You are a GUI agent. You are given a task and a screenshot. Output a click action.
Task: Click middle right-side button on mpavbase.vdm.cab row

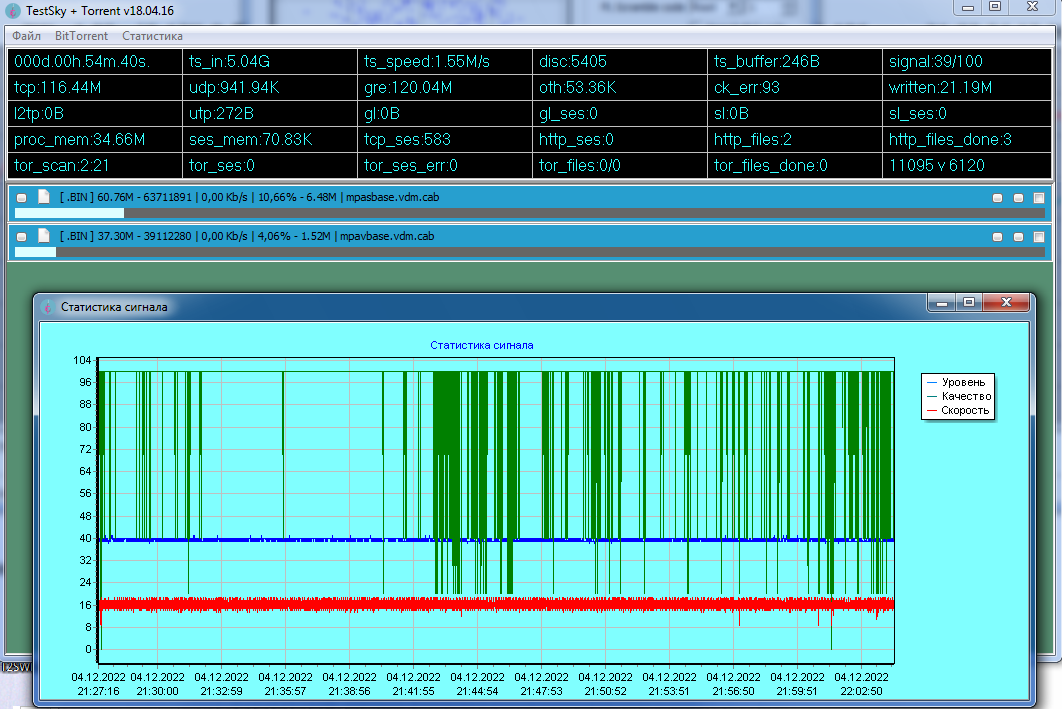[1018, 237]
